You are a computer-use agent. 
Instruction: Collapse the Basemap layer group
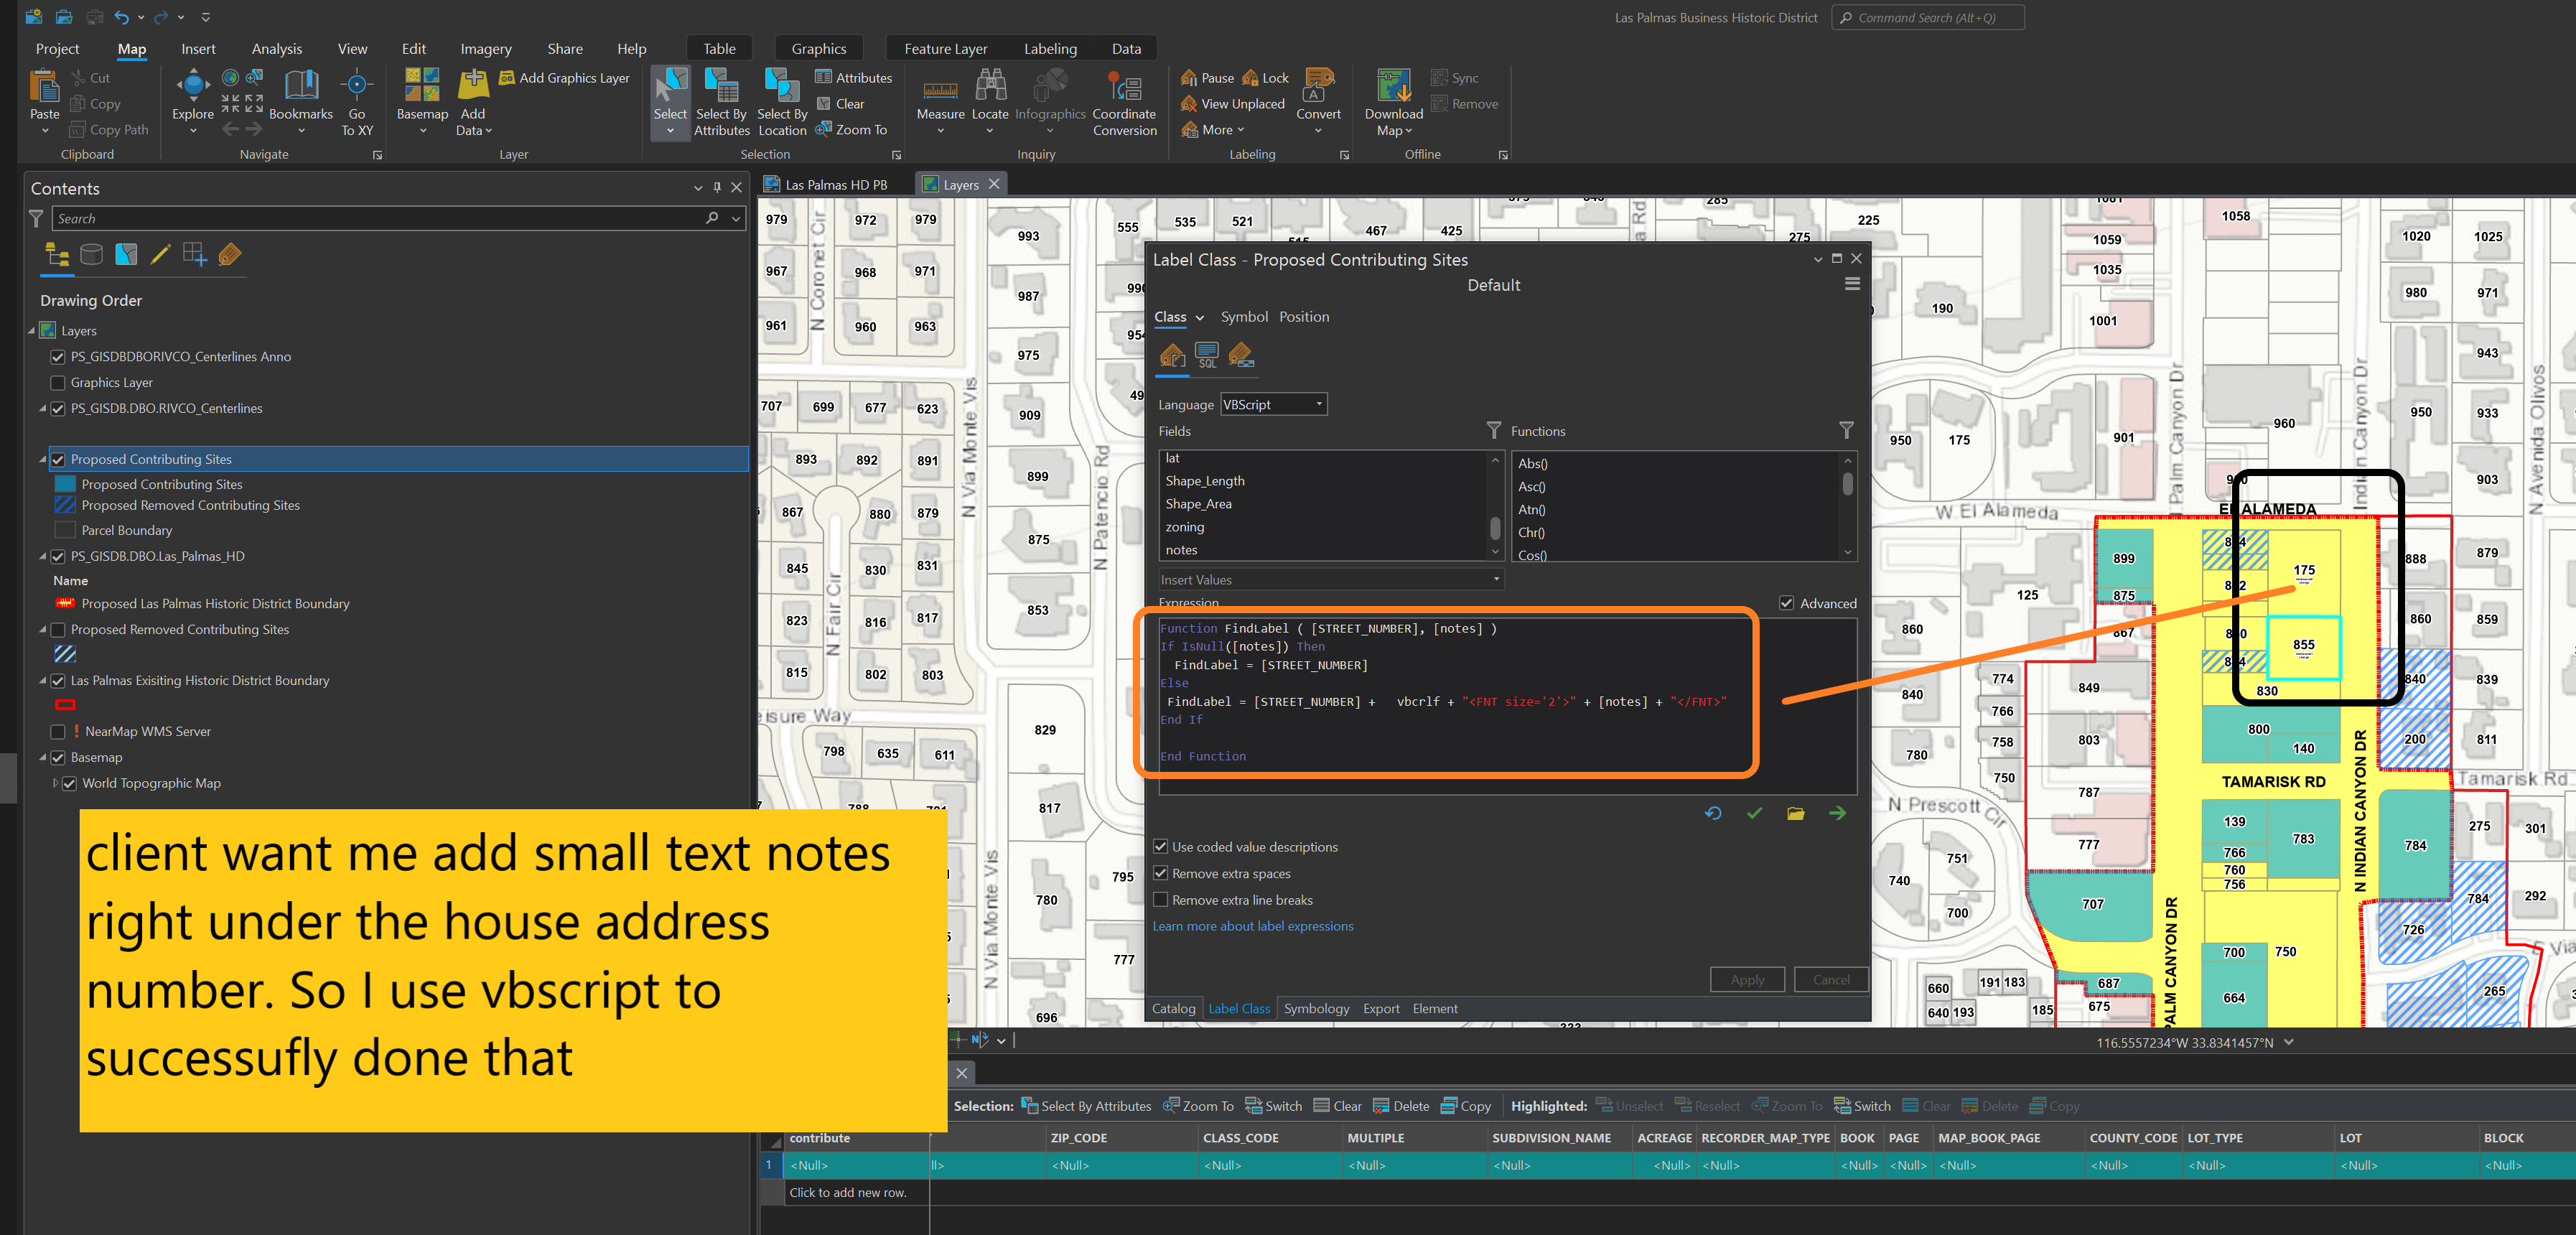(43, 758)
